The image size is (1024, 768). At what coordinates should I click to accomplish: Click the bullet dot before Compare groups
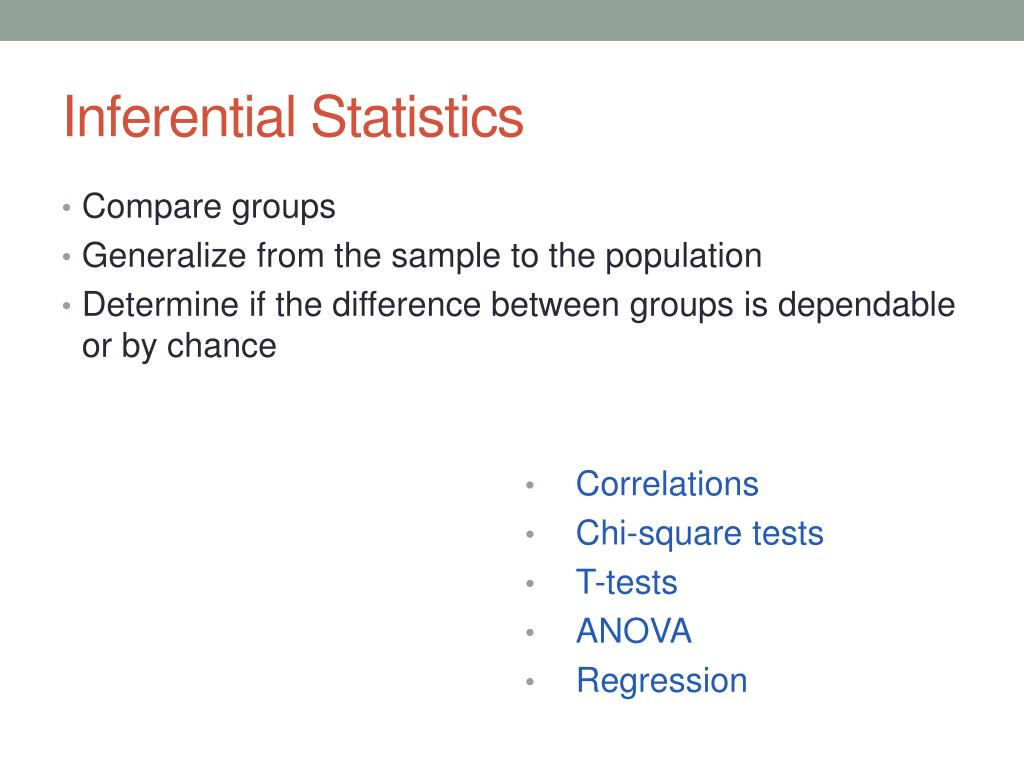click(66, 208)
